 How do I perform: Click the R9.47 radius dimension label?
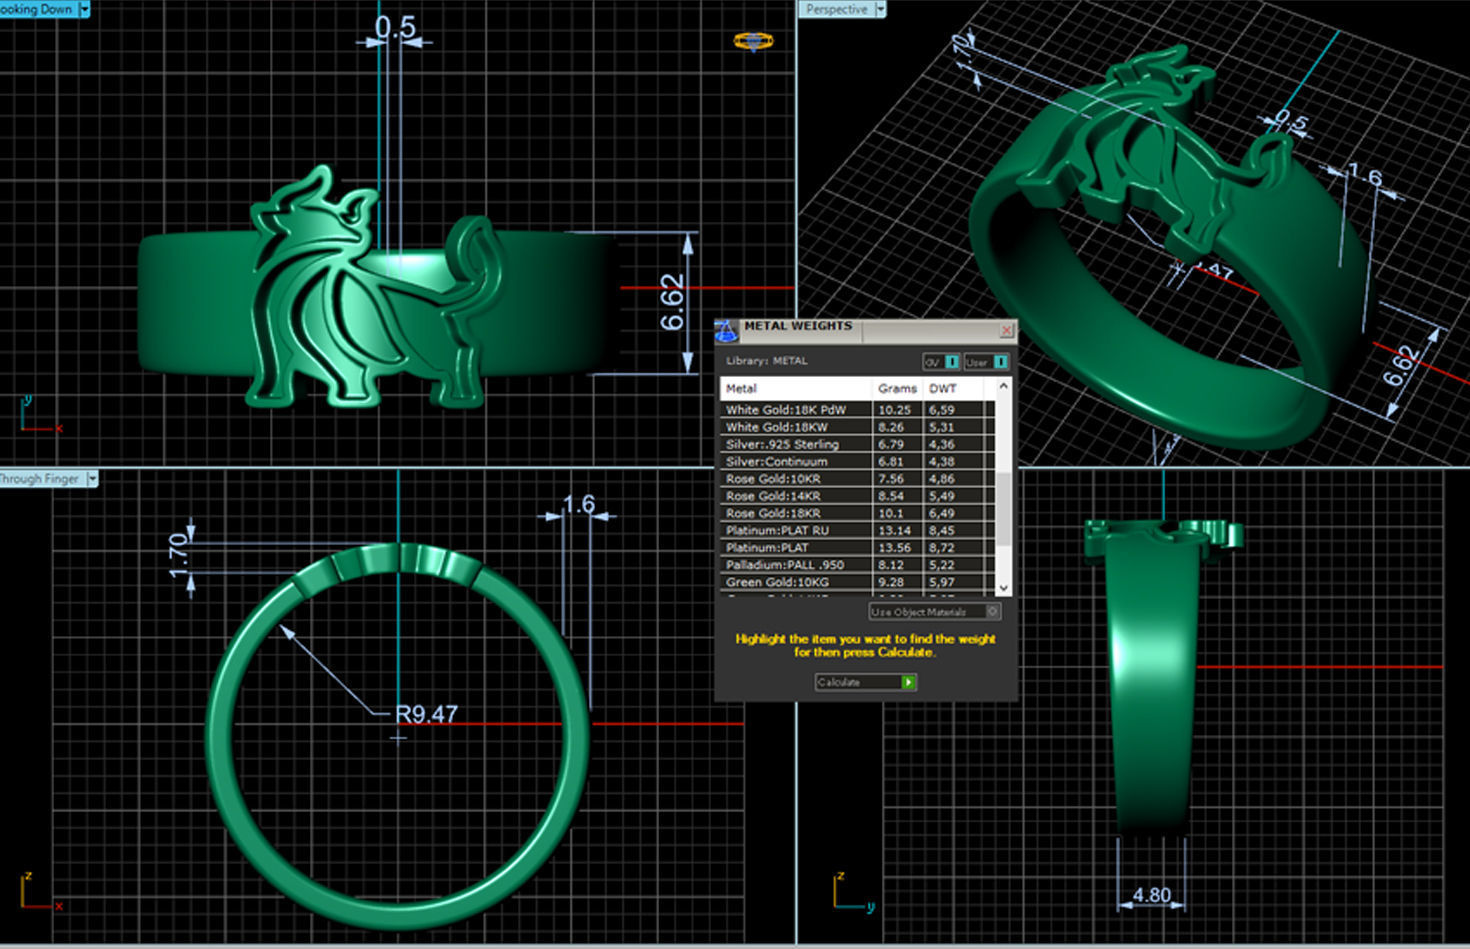point(427,714)
